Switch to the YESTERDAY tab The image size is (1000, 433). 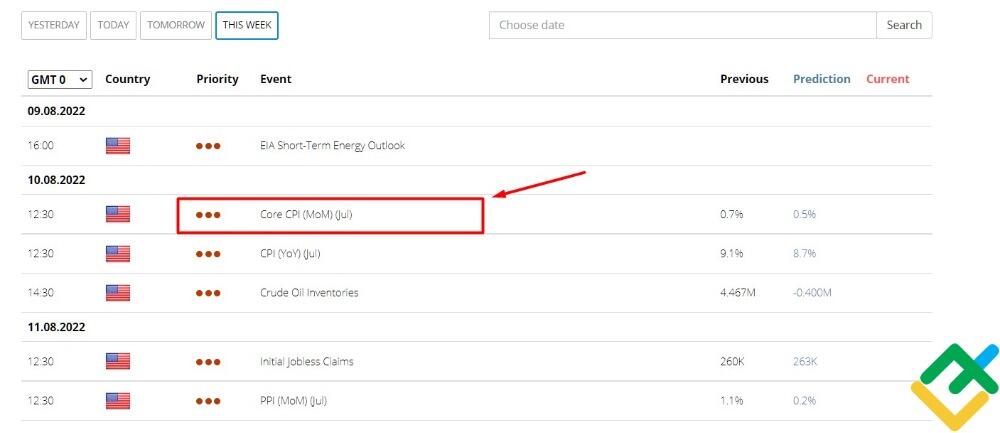[x=54, y=25]
